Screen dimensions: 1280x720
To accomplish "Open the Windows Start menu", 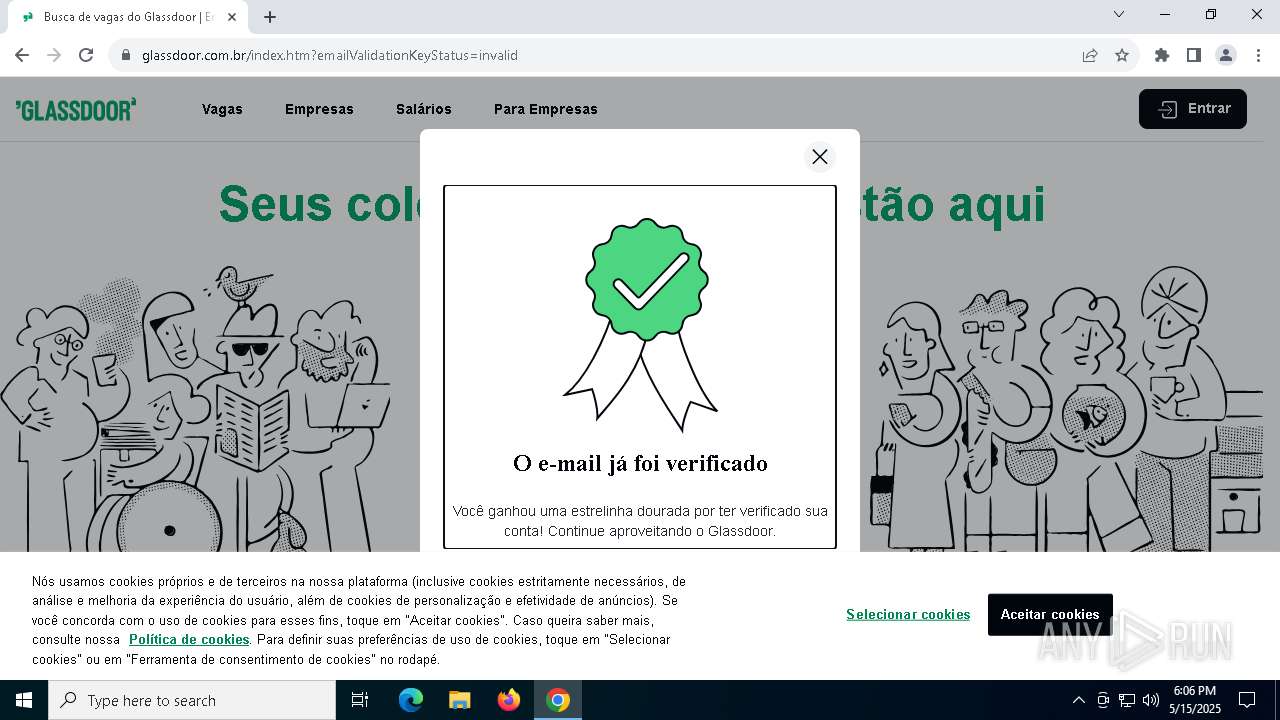I will (x=24, y=700).
